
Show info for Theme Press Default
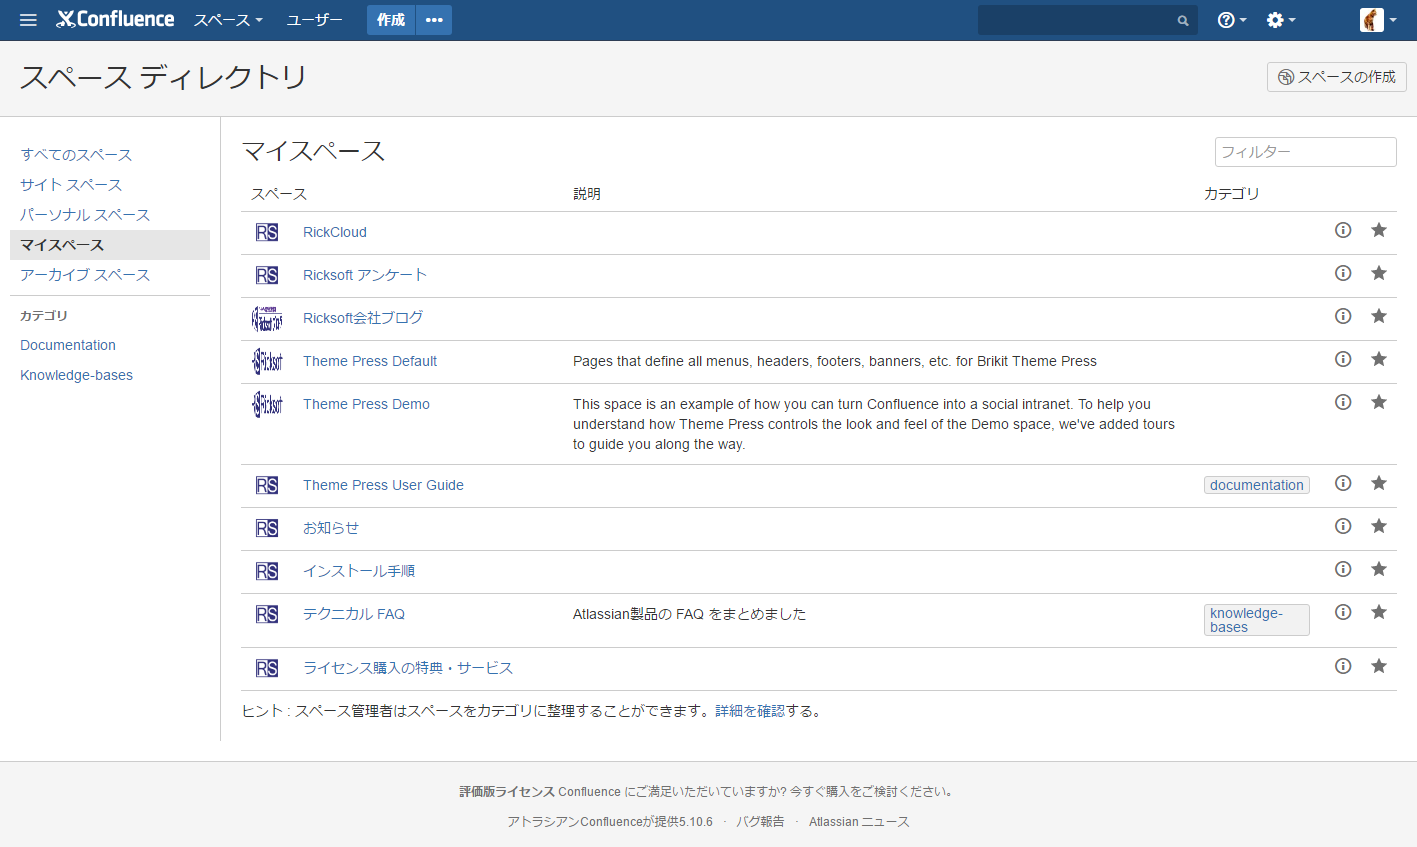(x=1343, y=359)
